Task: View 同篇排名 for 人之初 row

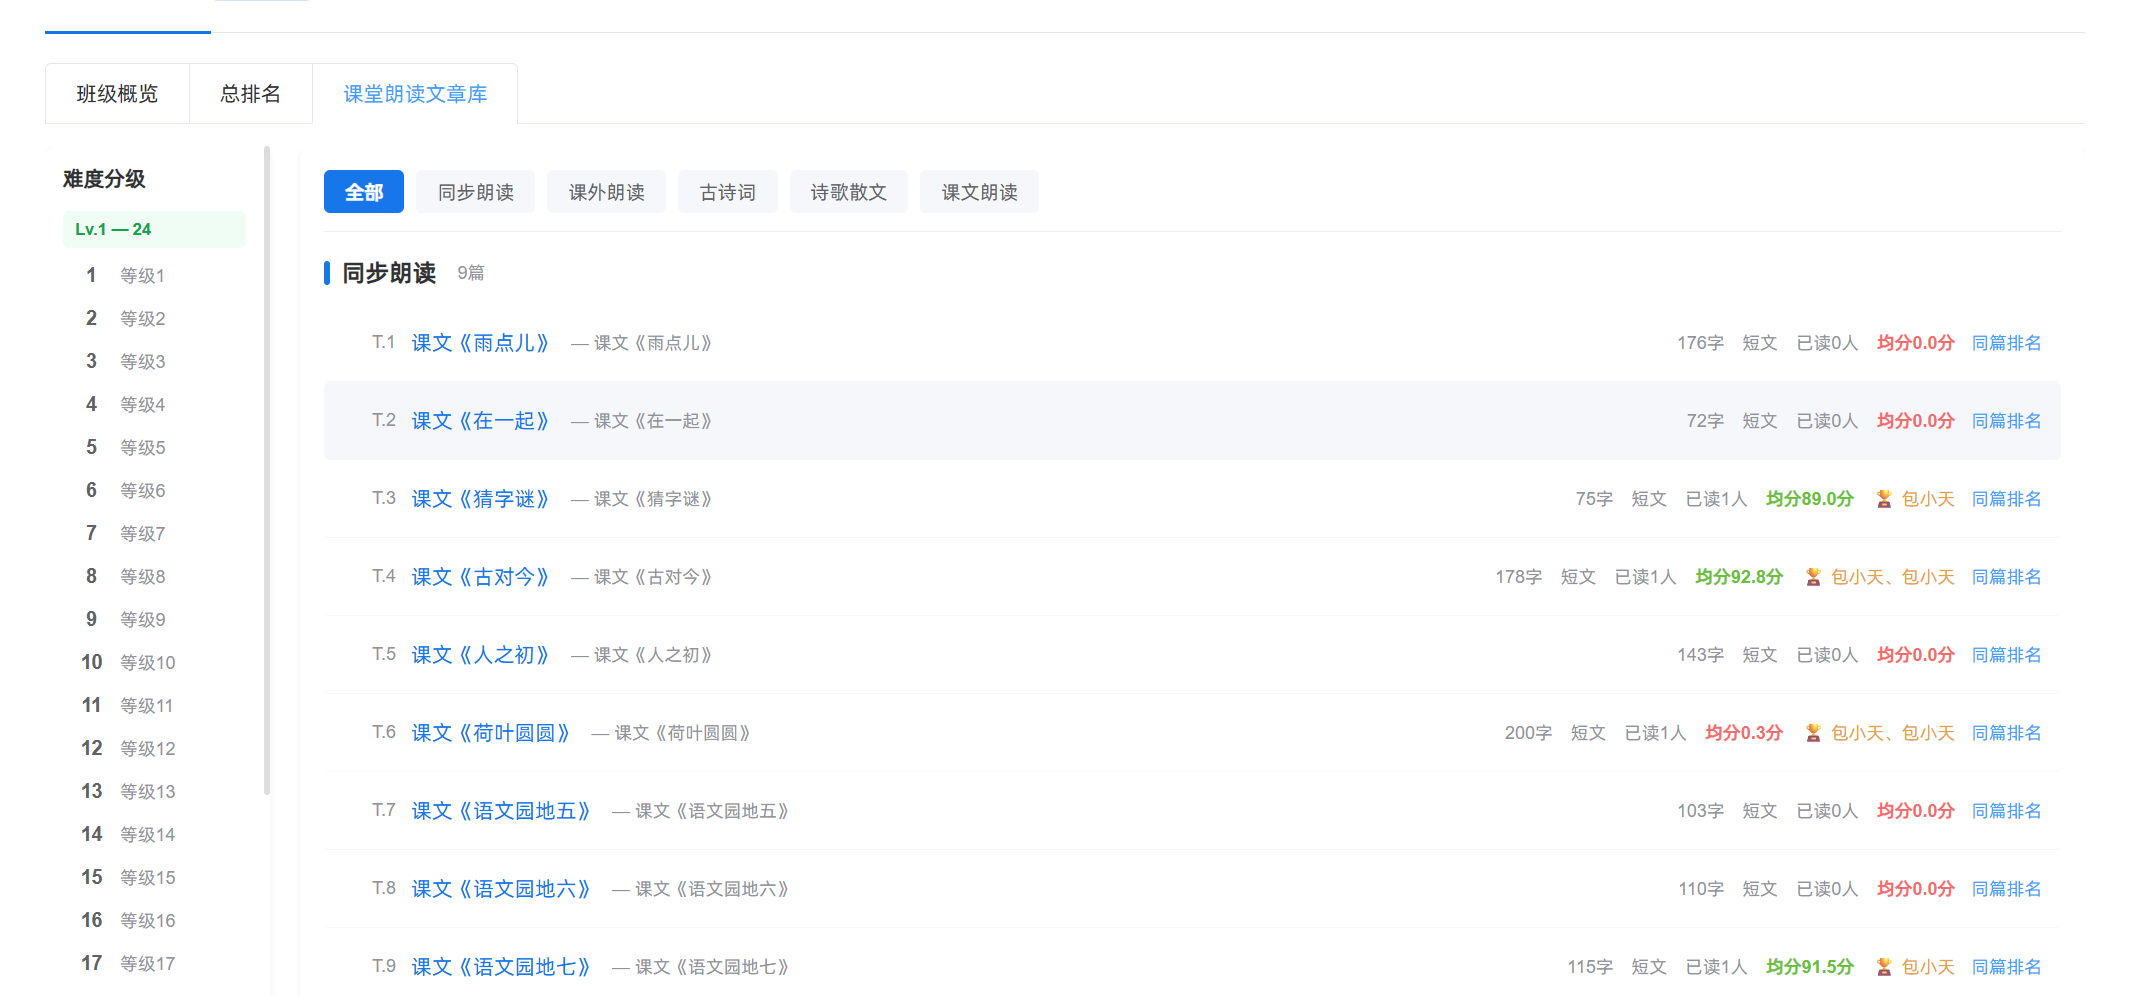Action: tap(2006, 655)
